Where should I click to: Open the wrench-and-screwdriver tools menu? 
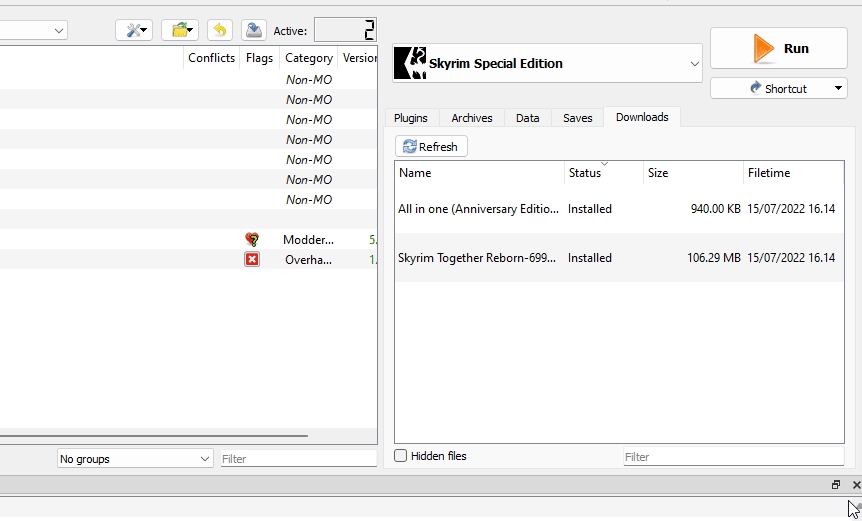point(134,30)
